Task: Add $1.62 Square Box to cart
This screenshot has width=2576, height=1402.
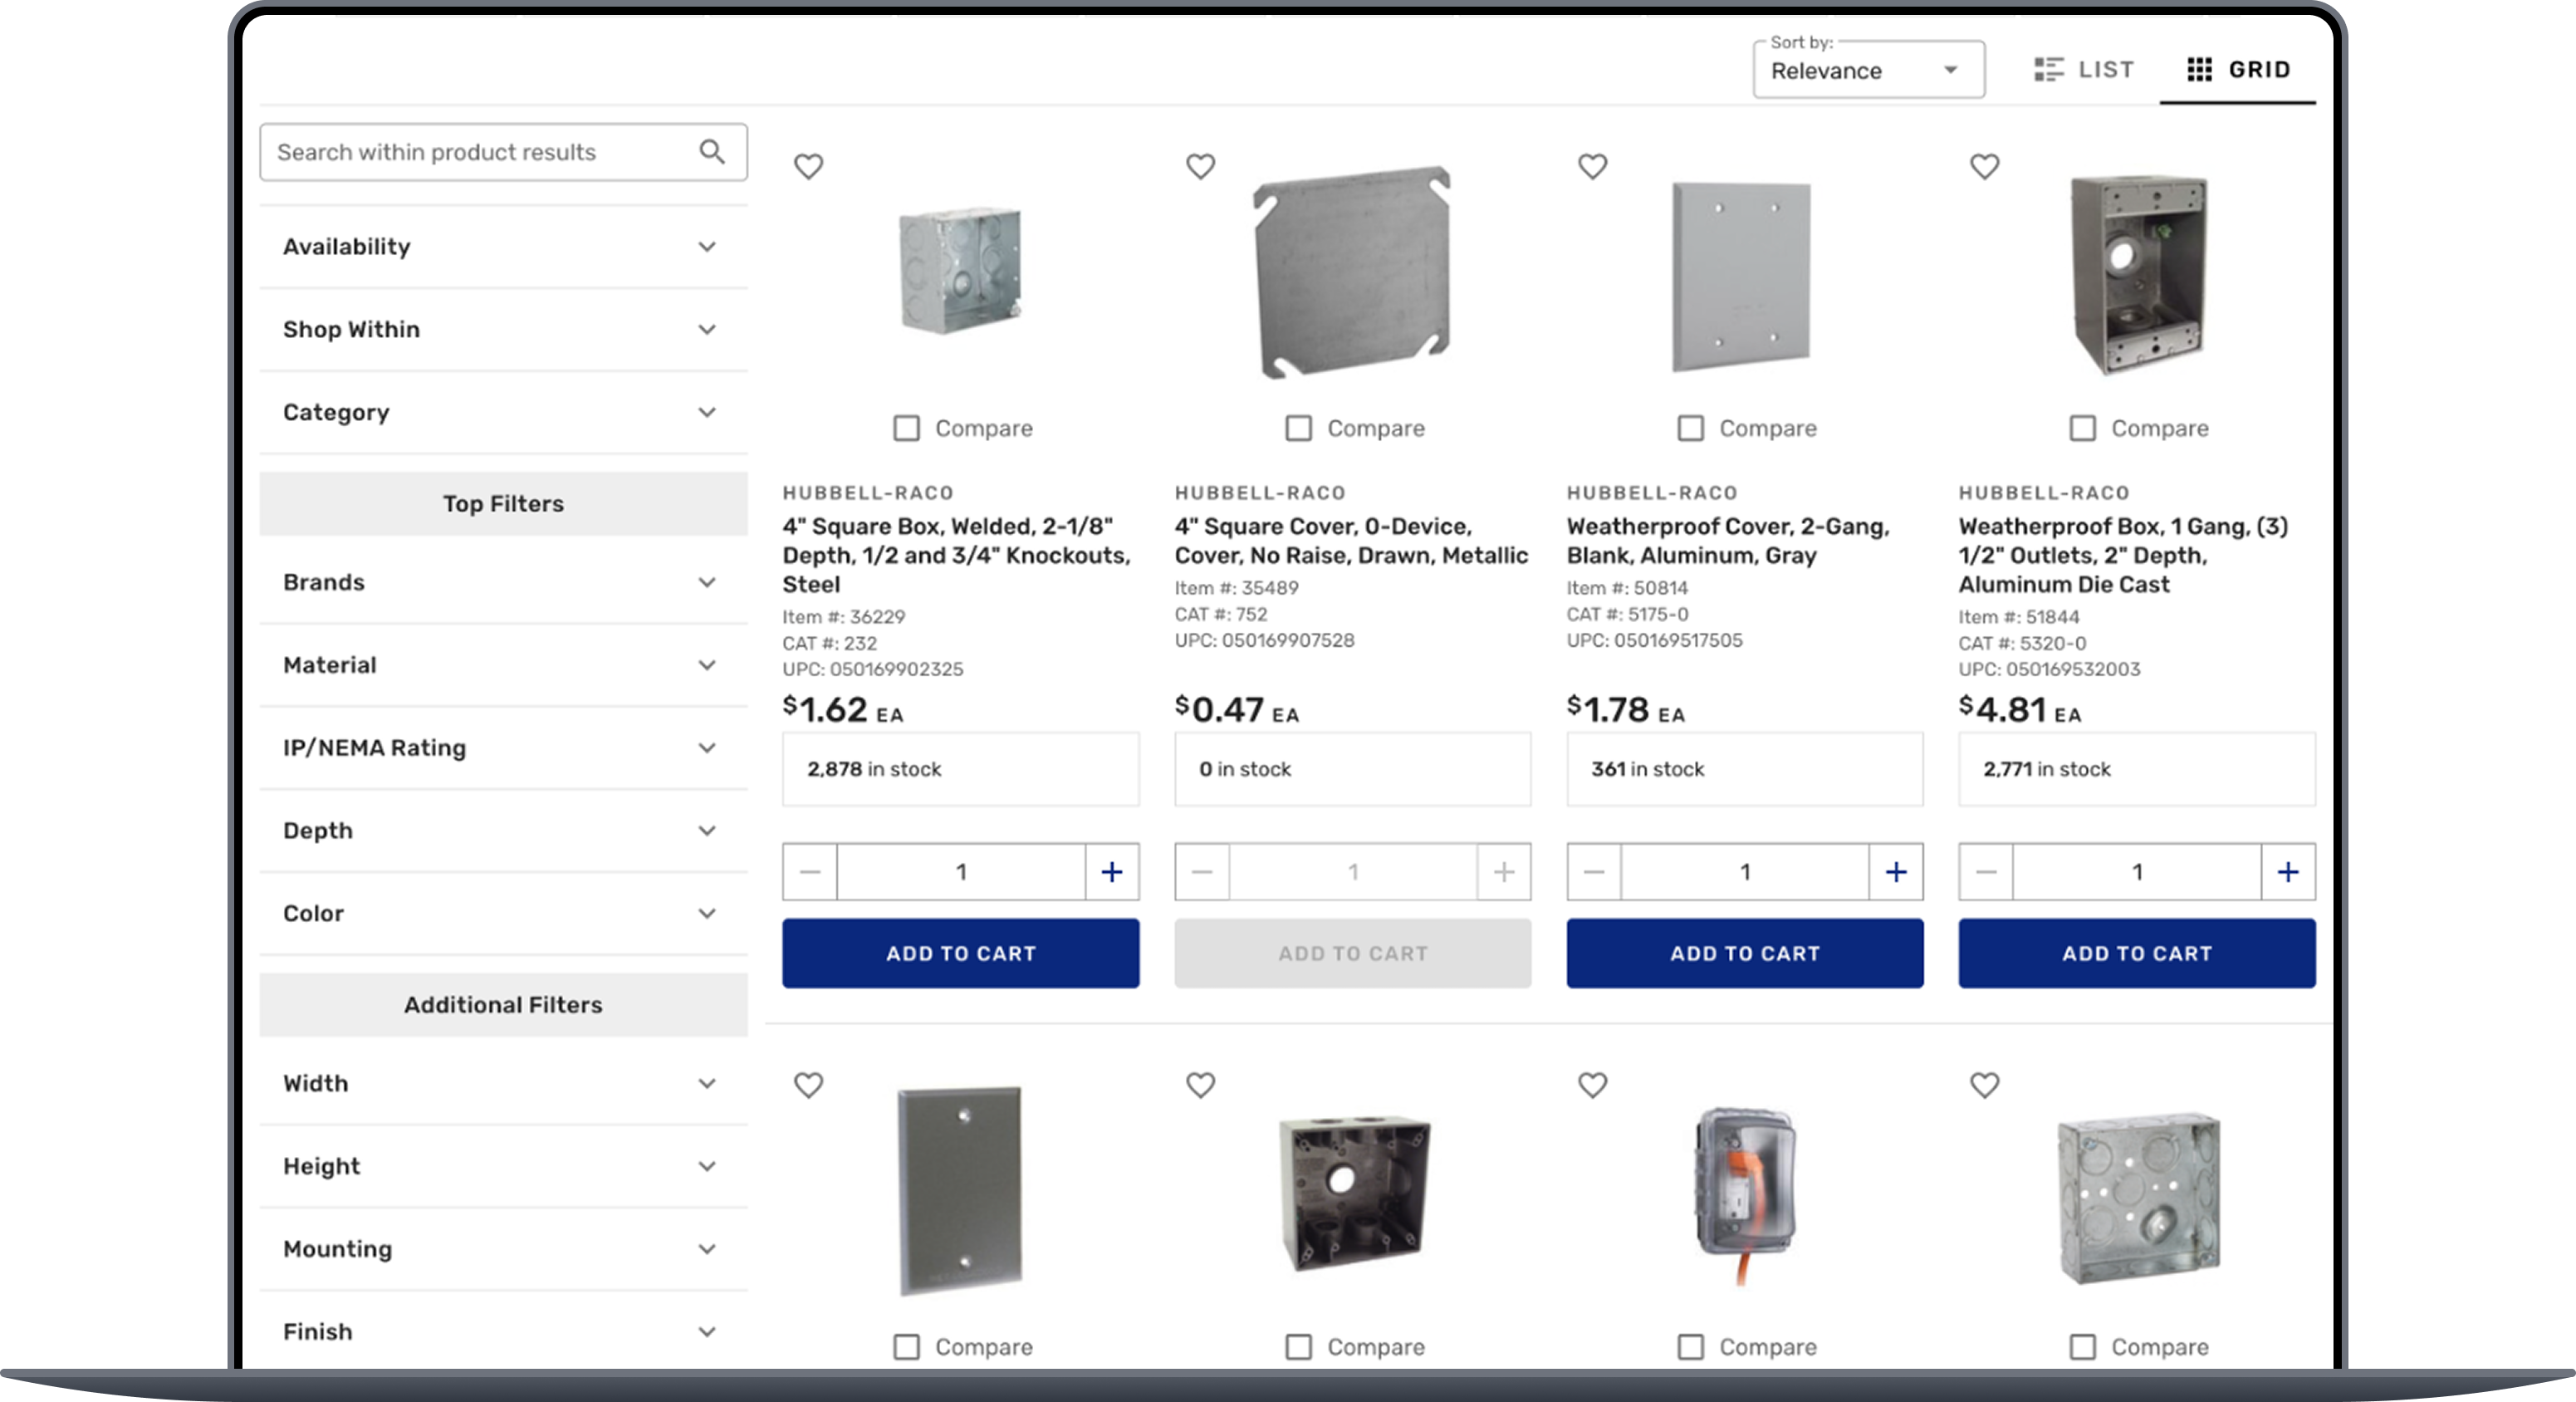Action: (x=960, y=954)
